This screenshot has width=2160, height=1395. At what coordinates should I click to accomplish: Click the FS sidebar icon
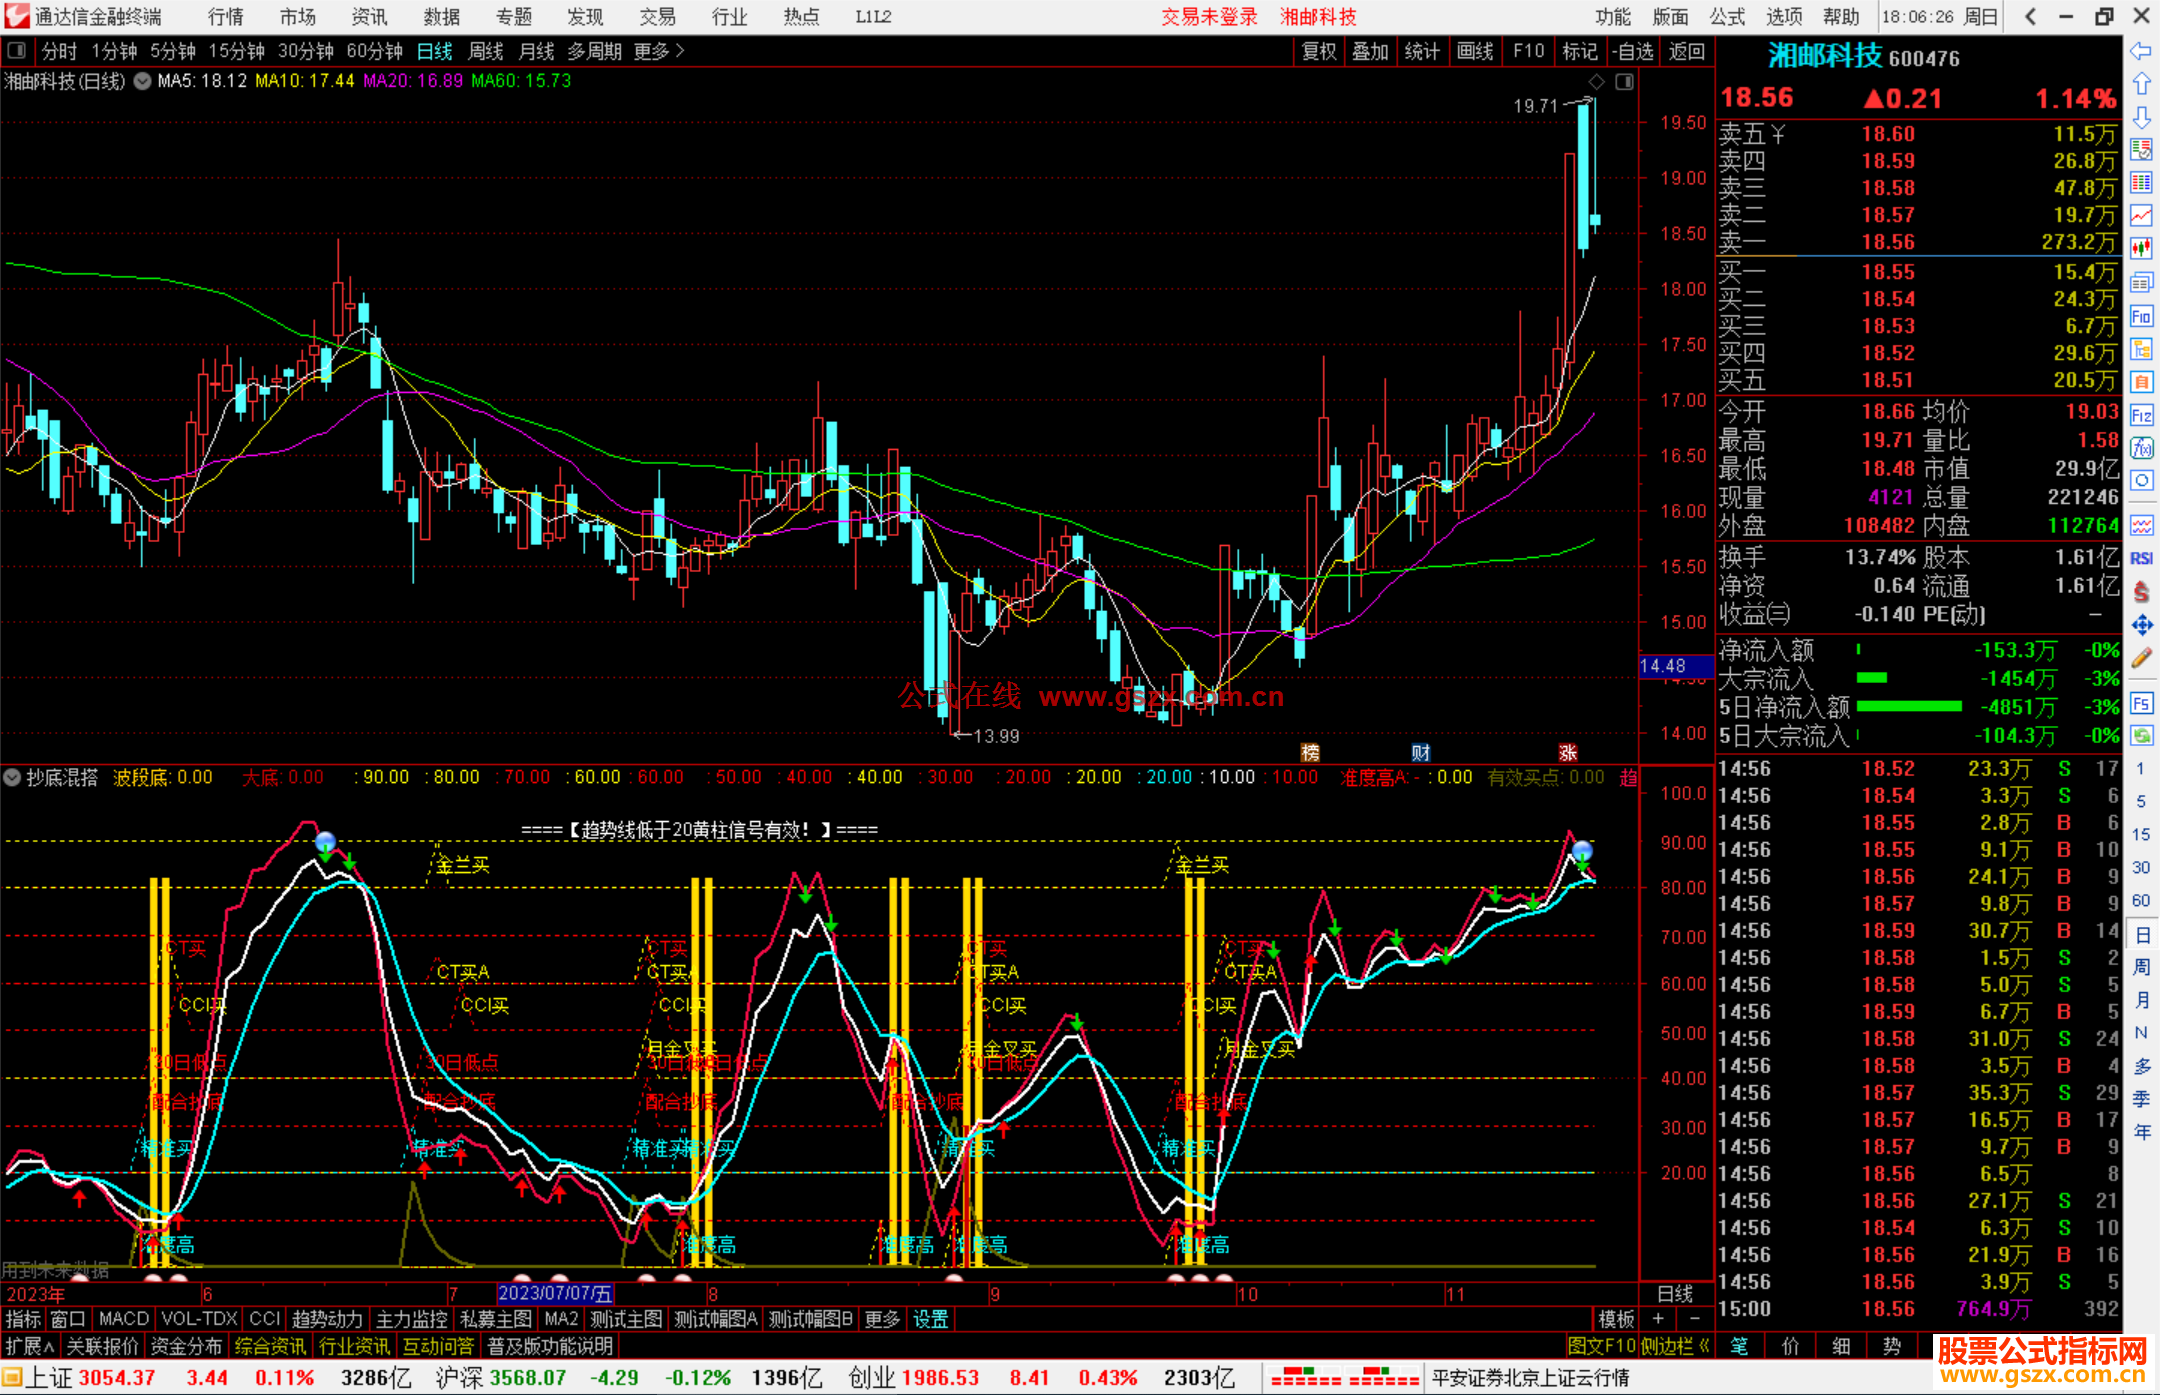click(2141, 703)
